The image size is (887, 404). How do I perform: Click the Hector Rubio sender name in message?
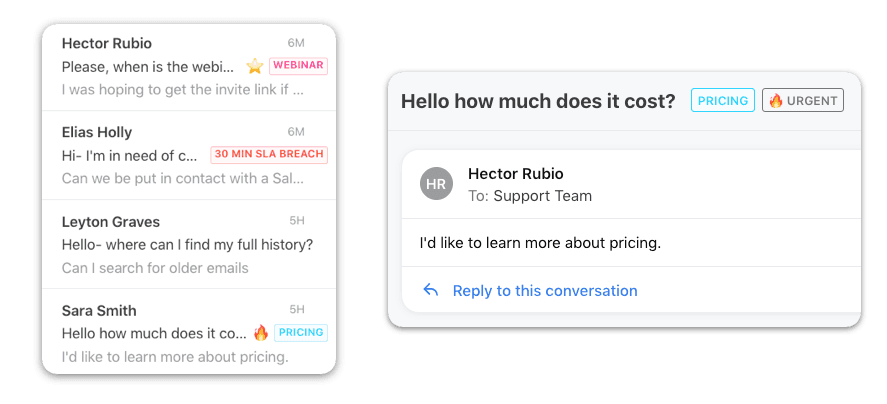coord(515,174)
